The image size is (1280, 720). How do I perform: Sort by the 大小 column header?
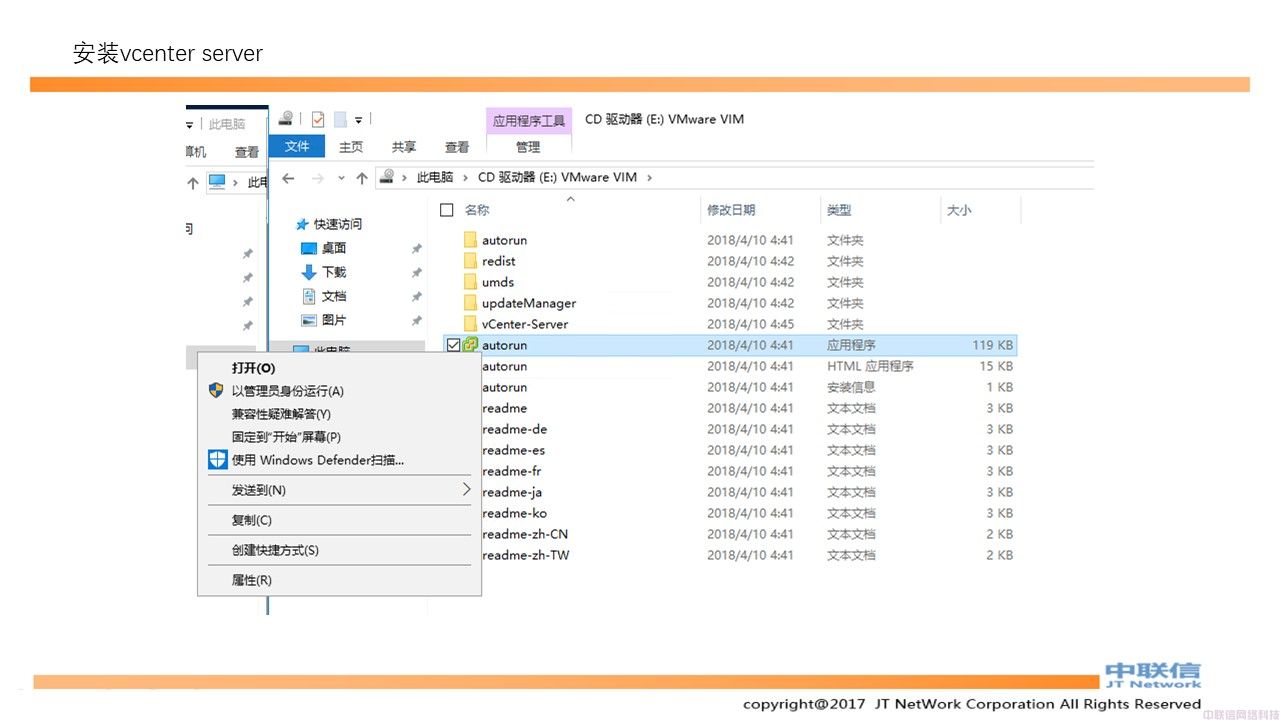[x=959, y=210]
